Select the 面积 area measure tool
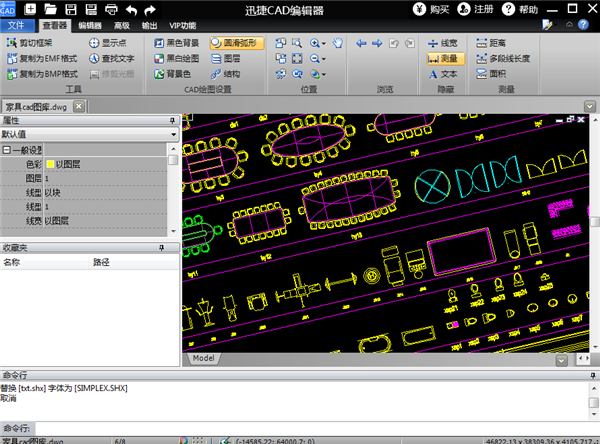The height and width of the screenshot is (444, 600). click(491, 74)
